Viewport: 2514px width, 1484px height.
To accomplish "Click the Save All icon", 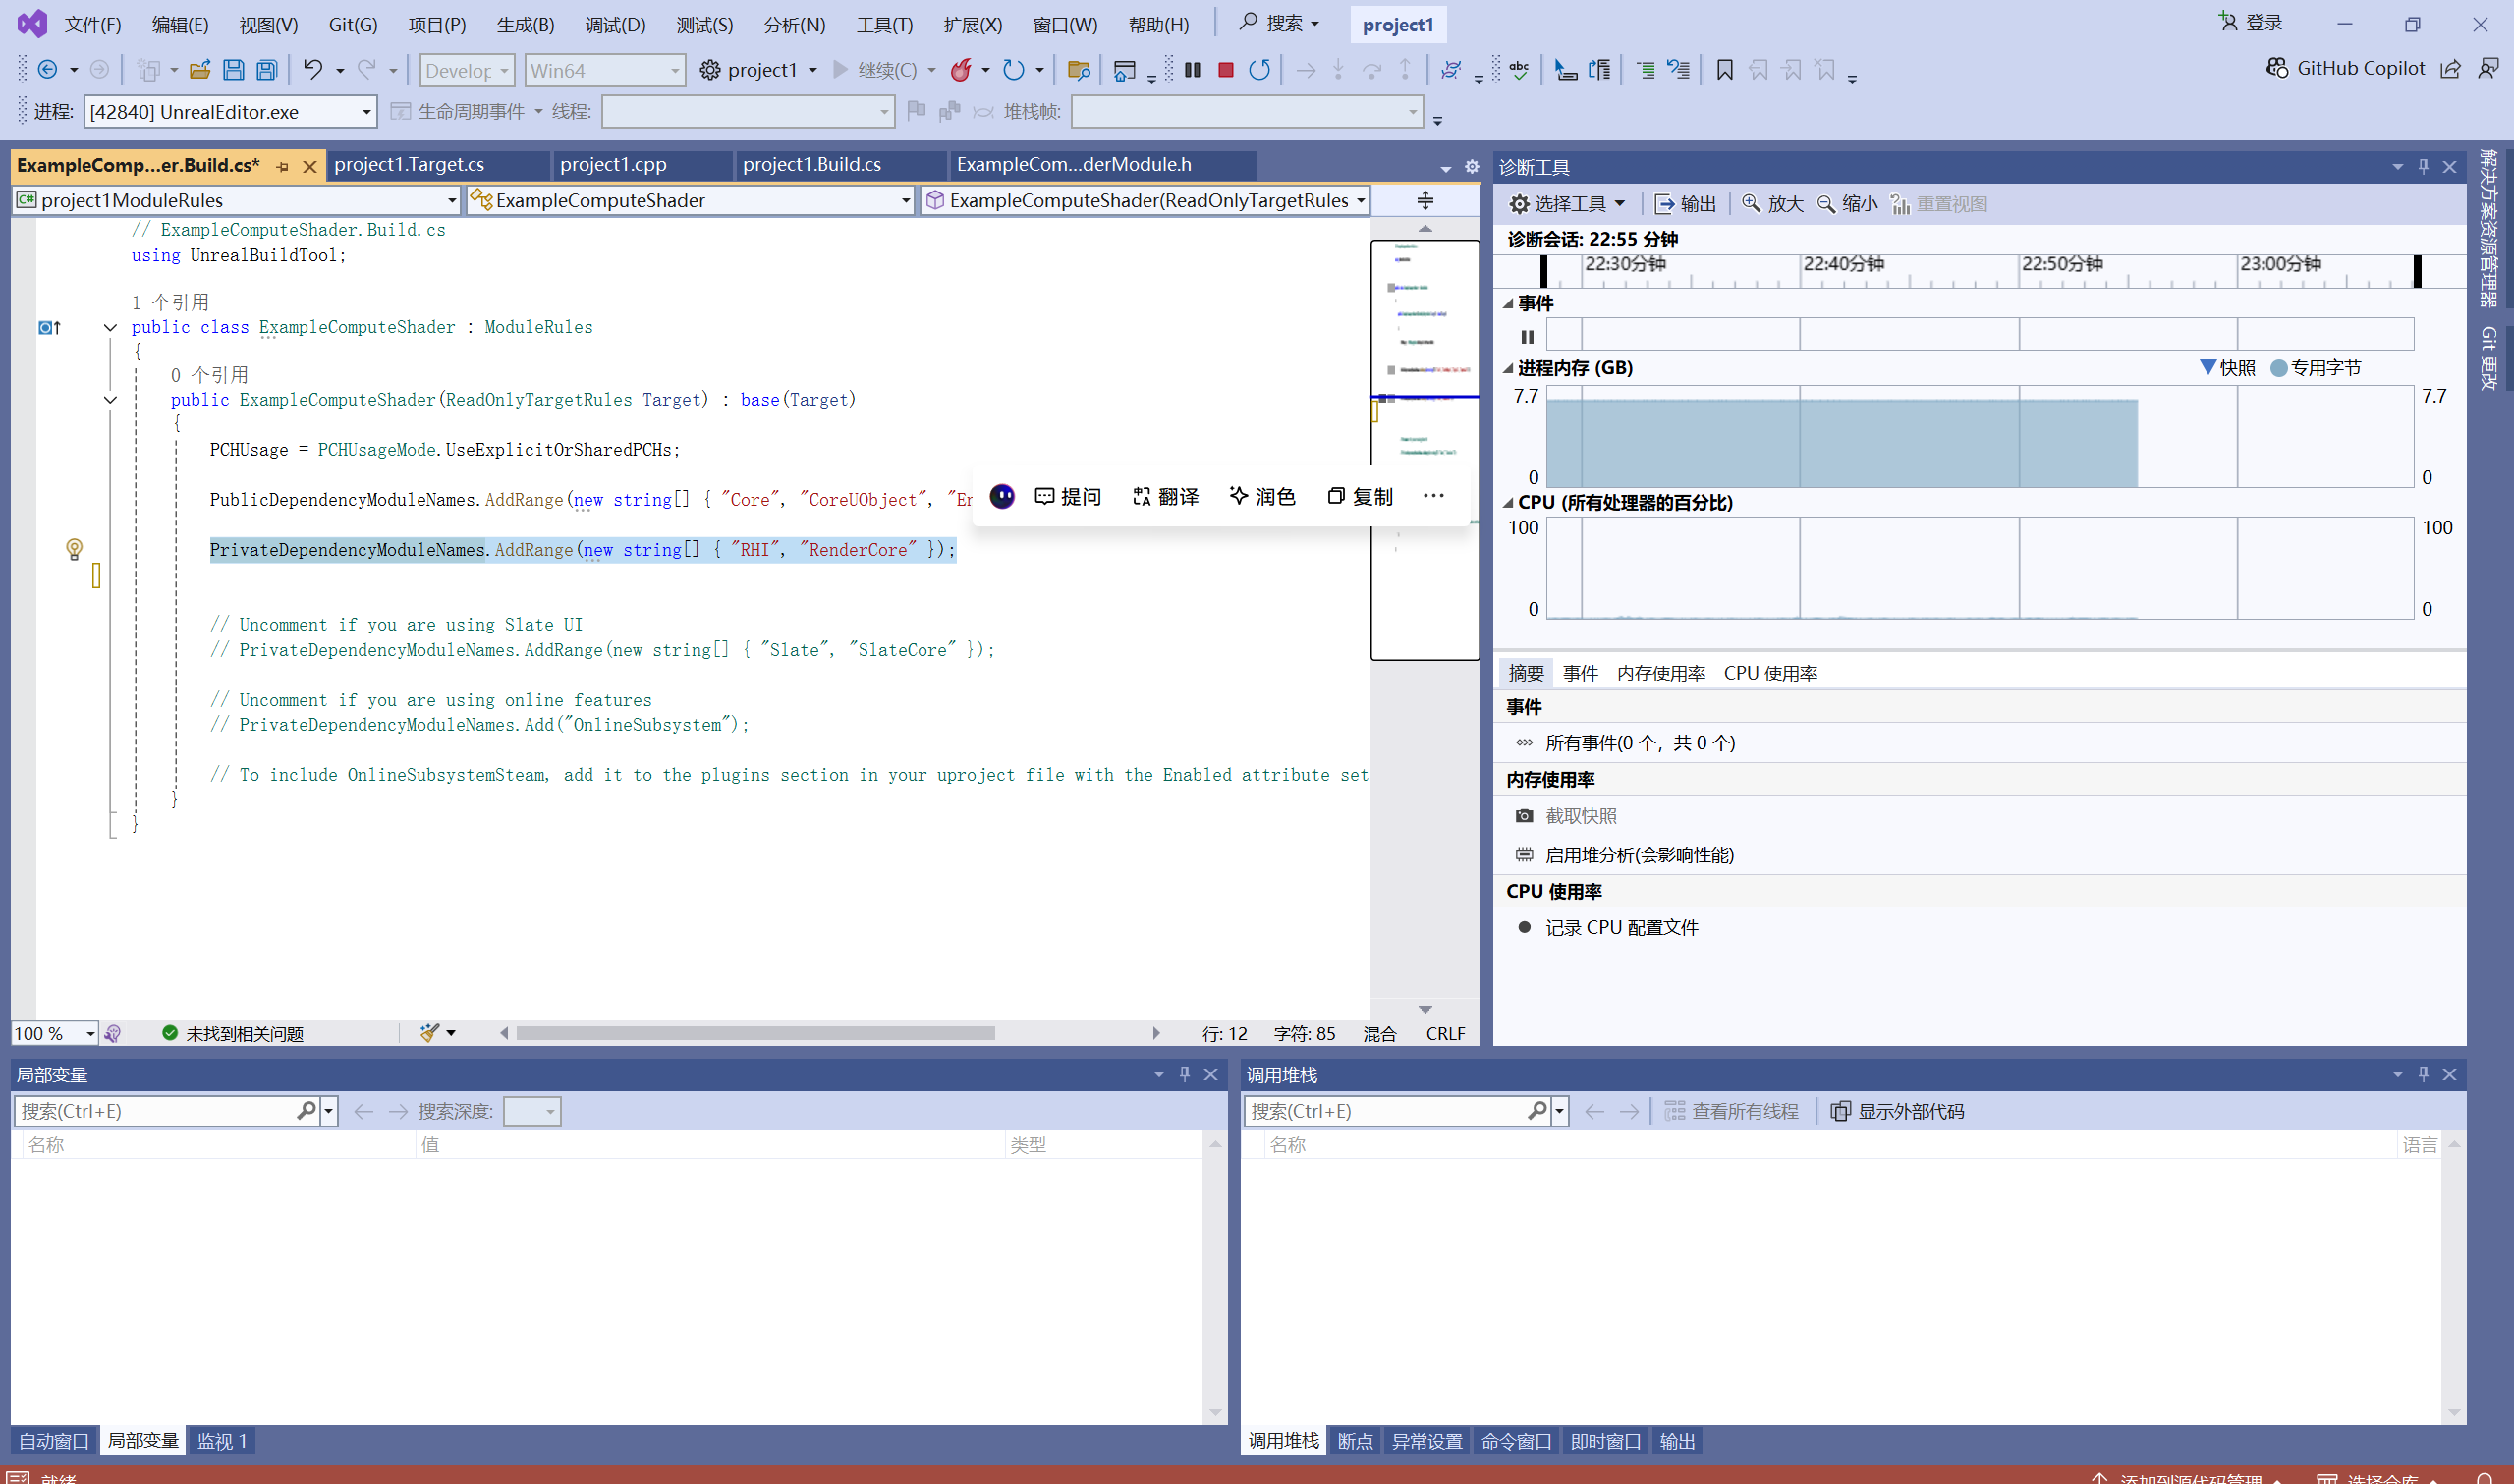I will coord(267,70).
